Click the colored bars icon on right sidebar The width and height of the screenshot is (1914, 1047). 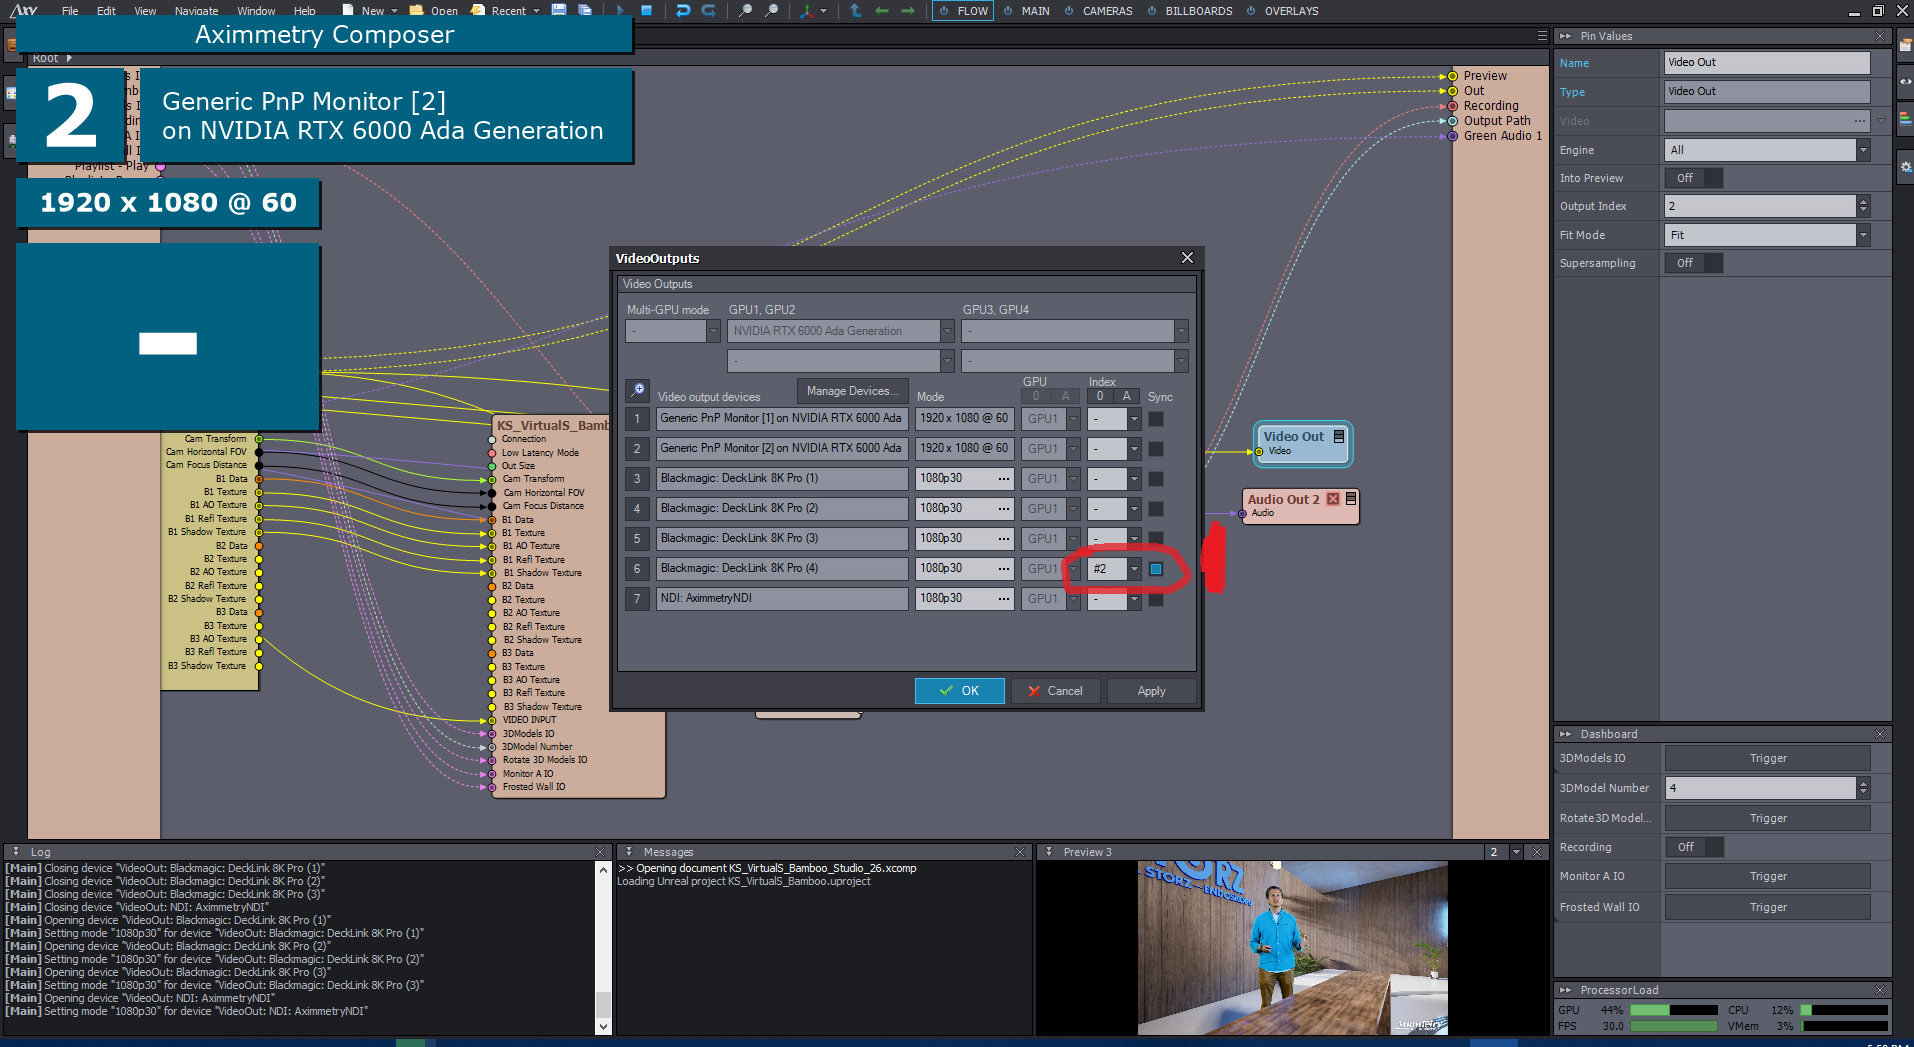[x=1905, y=118]
